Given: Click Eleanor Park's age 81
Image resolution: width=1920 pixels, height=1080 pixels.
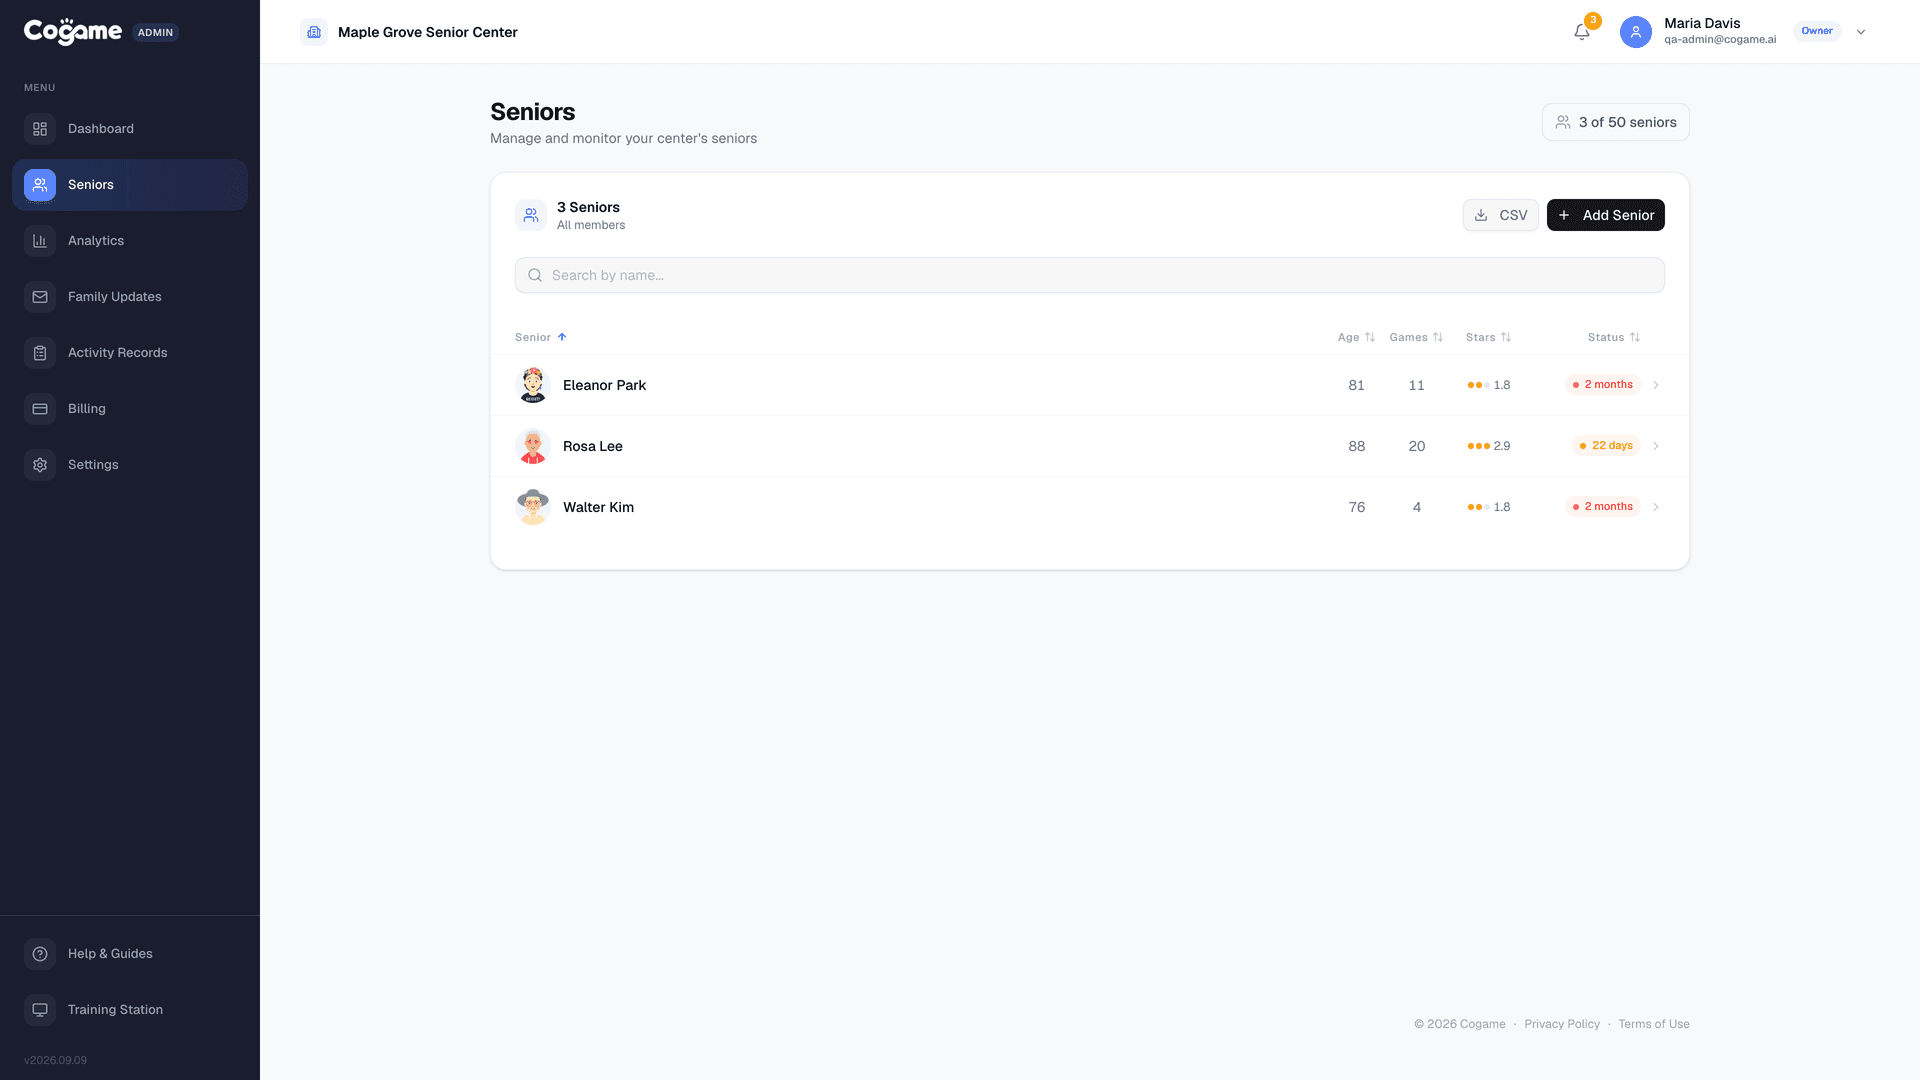Looking at the screenshot, I should [1356, 385].
